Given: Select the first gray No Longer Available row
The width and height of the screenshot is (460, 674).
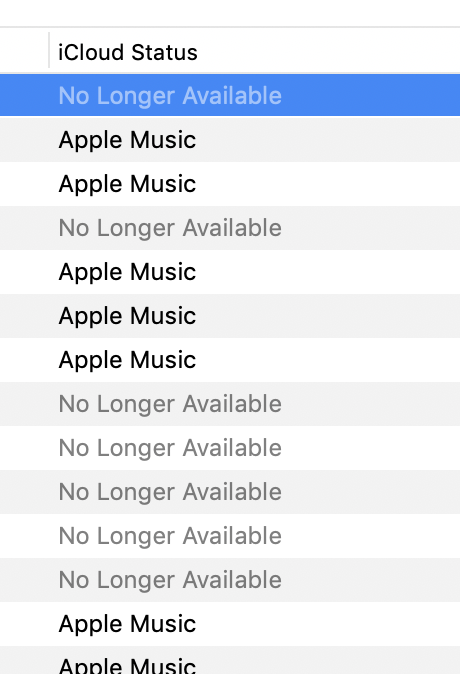Looking at the screenshot, I should click(230, 228).
